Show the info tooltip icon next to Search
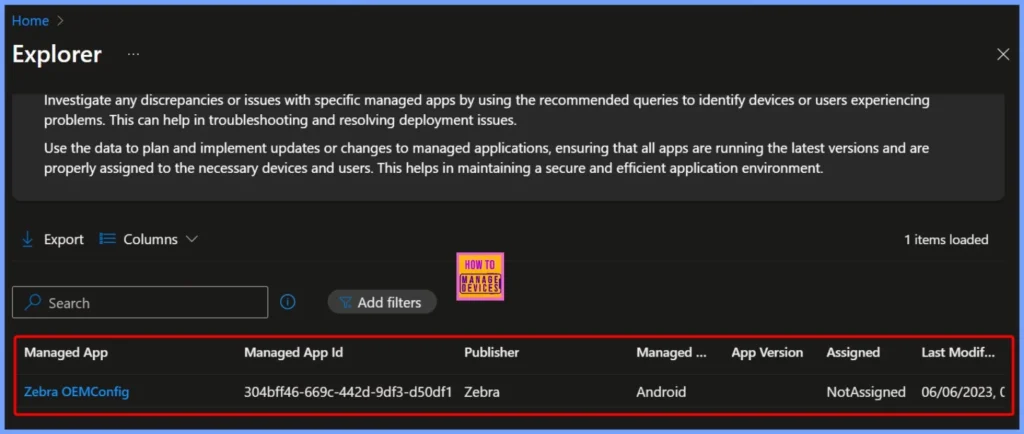This screenshot has width=1024, height=434. pyautogui.click(x=288, y=302)
